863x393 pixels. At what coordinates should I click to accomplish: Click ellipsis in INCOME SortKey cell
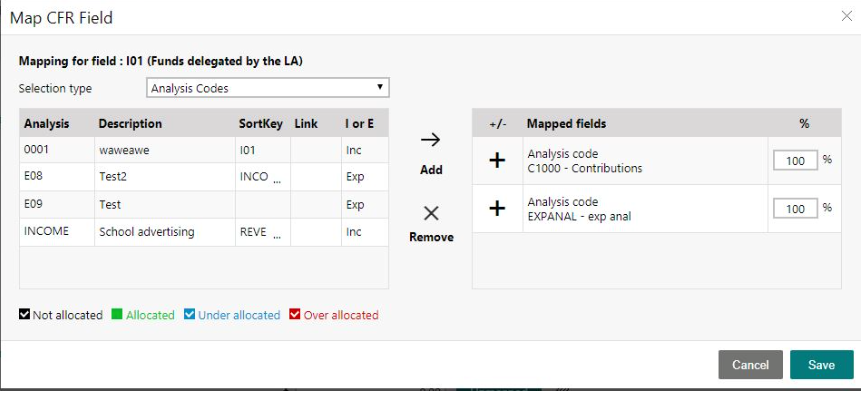pos(277,236)
